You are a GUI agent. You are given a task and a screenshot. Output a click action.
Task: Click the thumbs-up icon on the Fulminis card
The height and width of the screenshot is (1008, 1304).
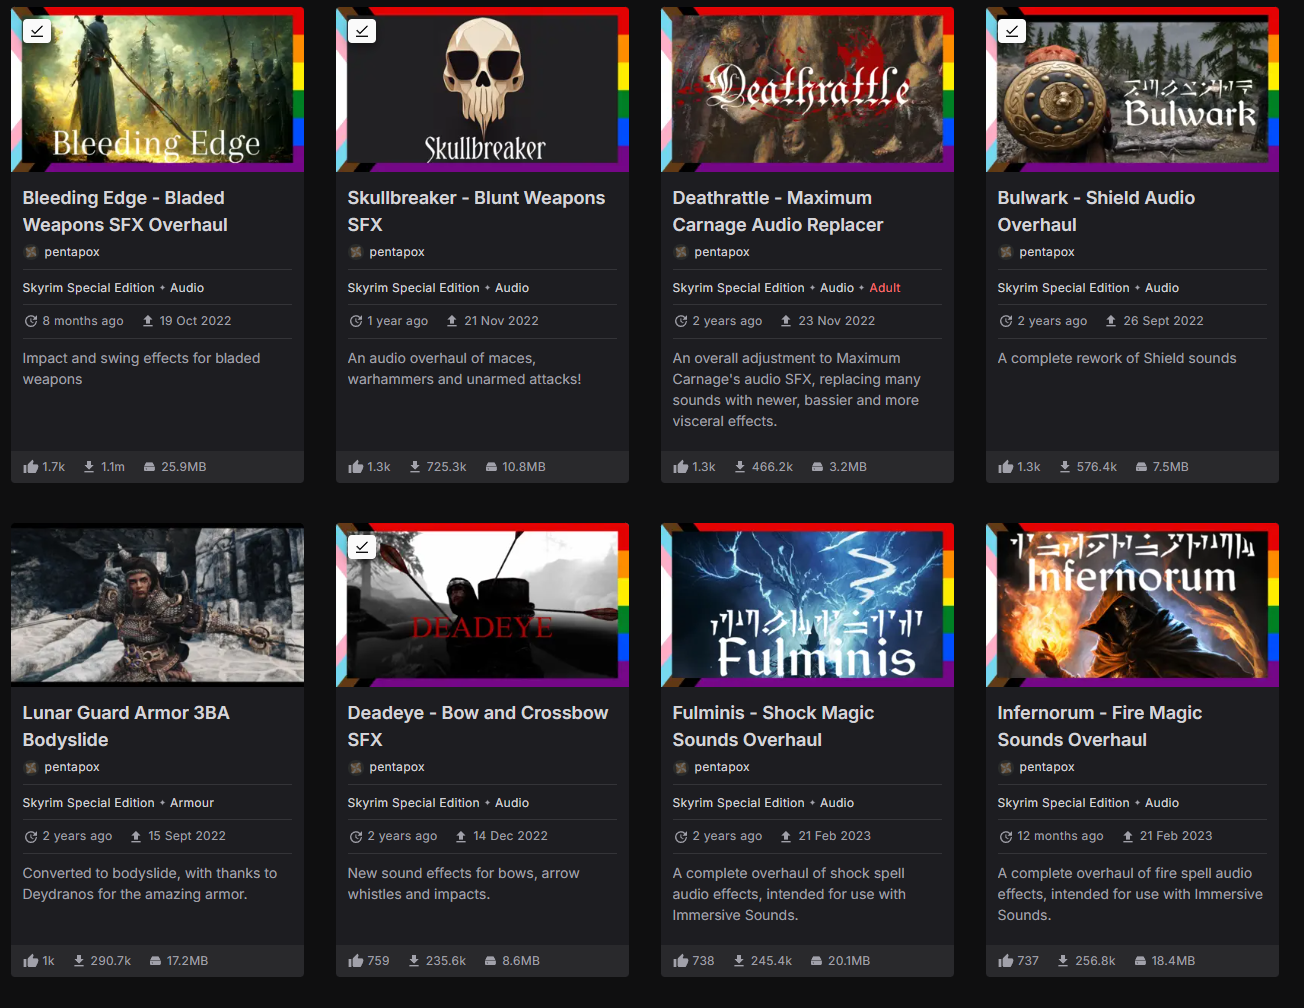(x=681, y=961)
